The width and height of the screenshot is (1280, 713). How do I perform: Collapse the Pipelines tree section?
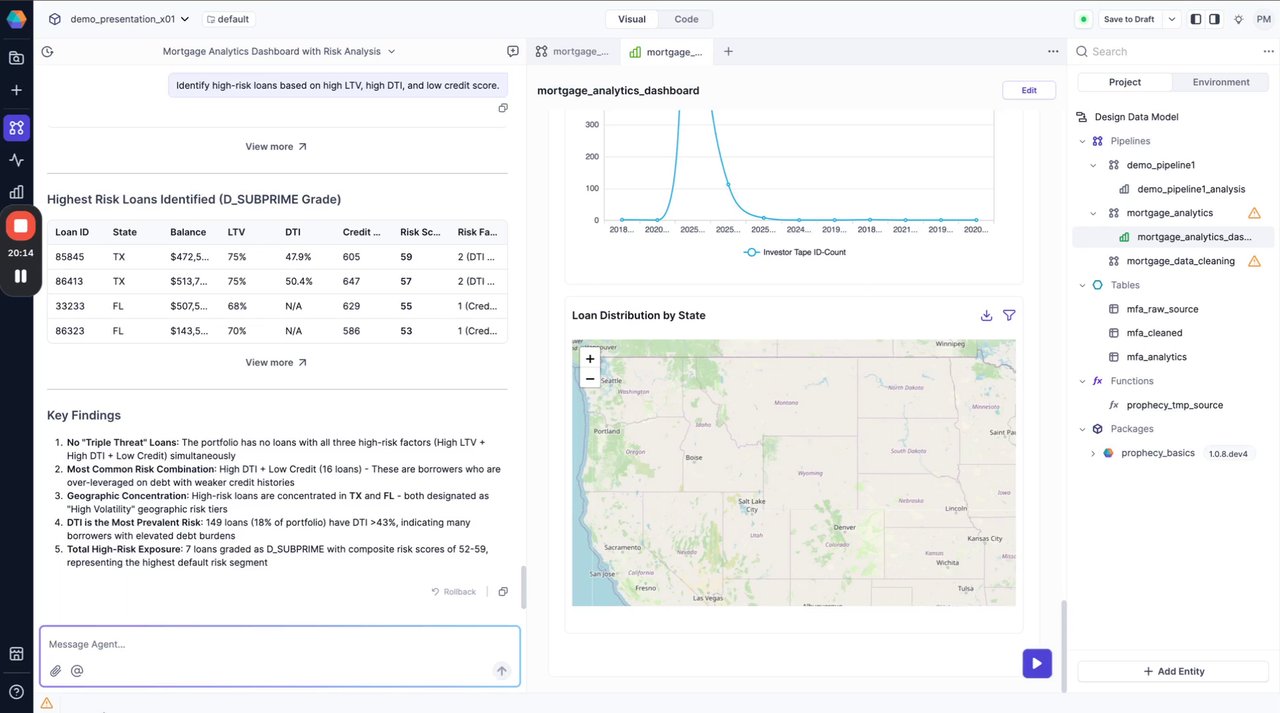[1083, 141]
